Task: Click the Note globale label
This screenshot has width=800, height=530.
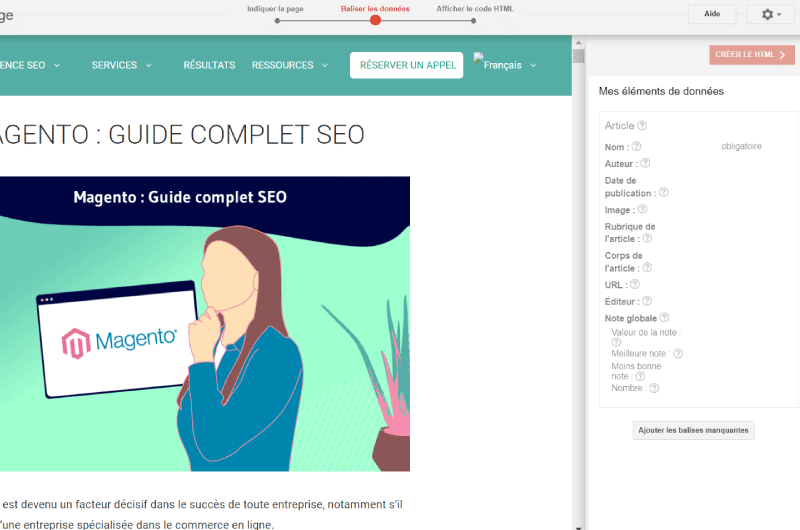Action: (631, 318)
